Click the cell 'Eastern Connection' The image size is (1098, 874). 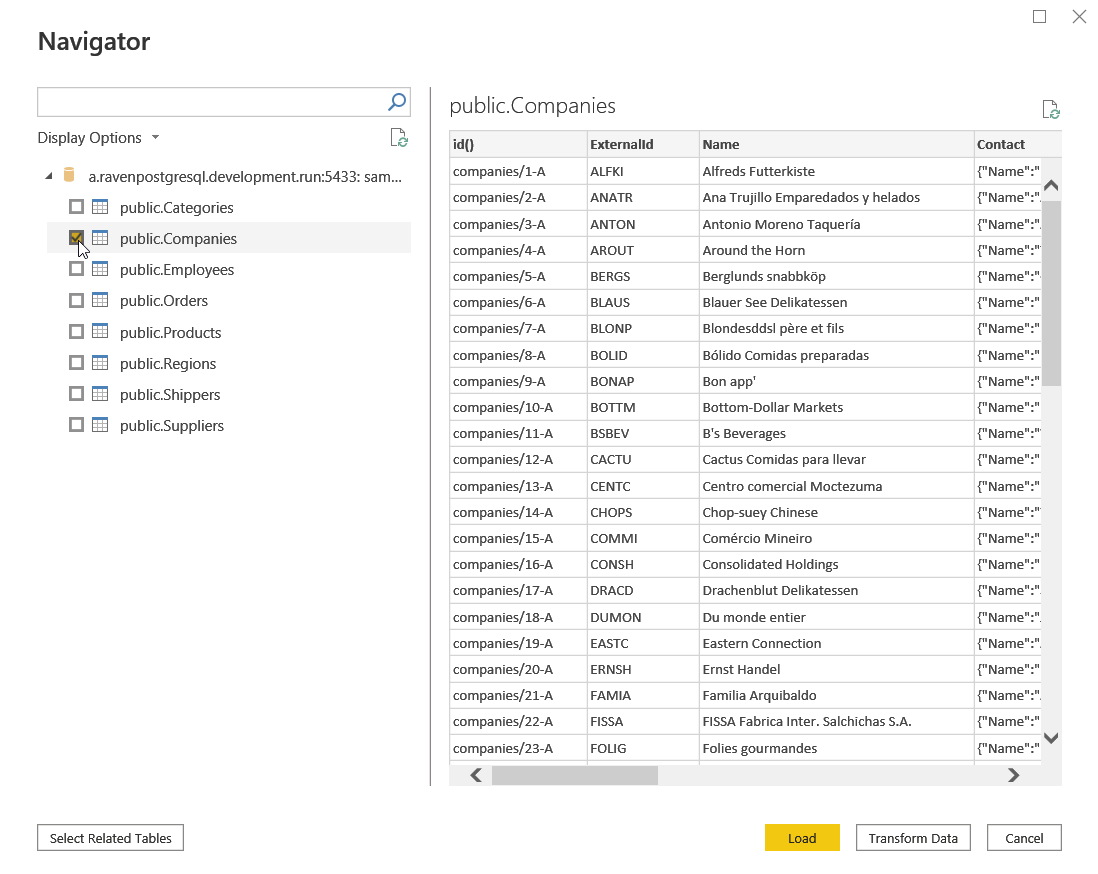pyautogui.click(x=836, y=643)
